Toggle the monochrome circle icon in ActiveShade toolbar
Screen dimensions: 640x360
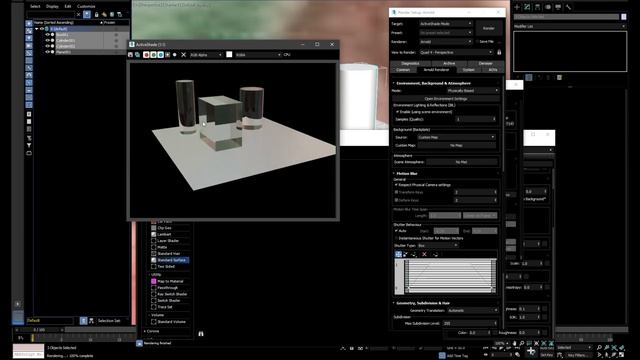pyautogui.click(x=175, y=55)
